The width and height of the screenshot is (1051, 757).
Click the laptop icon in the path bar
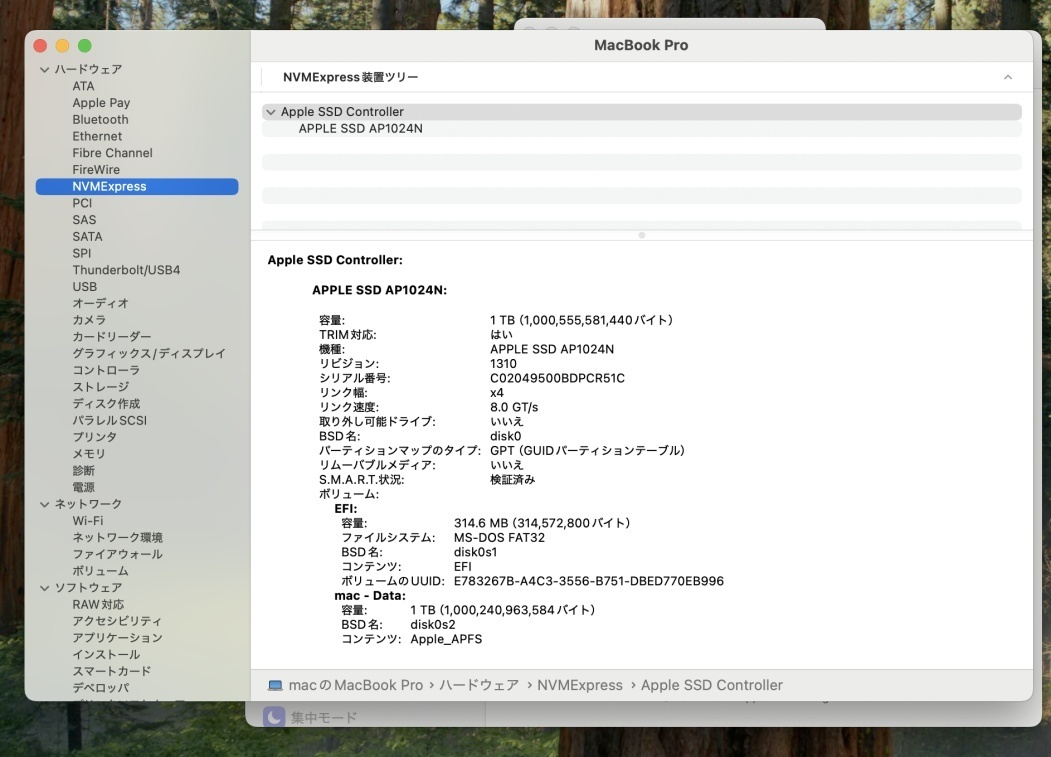275,685
